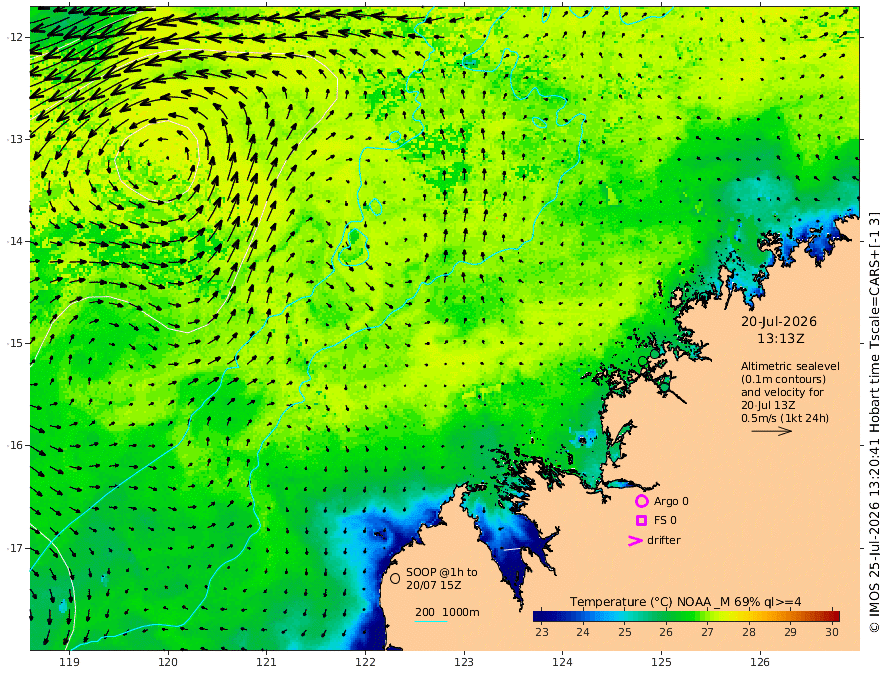Image resolution: width=880 pixels, height=680 pixels.
Task: Click colorbar tick label 25
Action: click(x=625, y=632)
